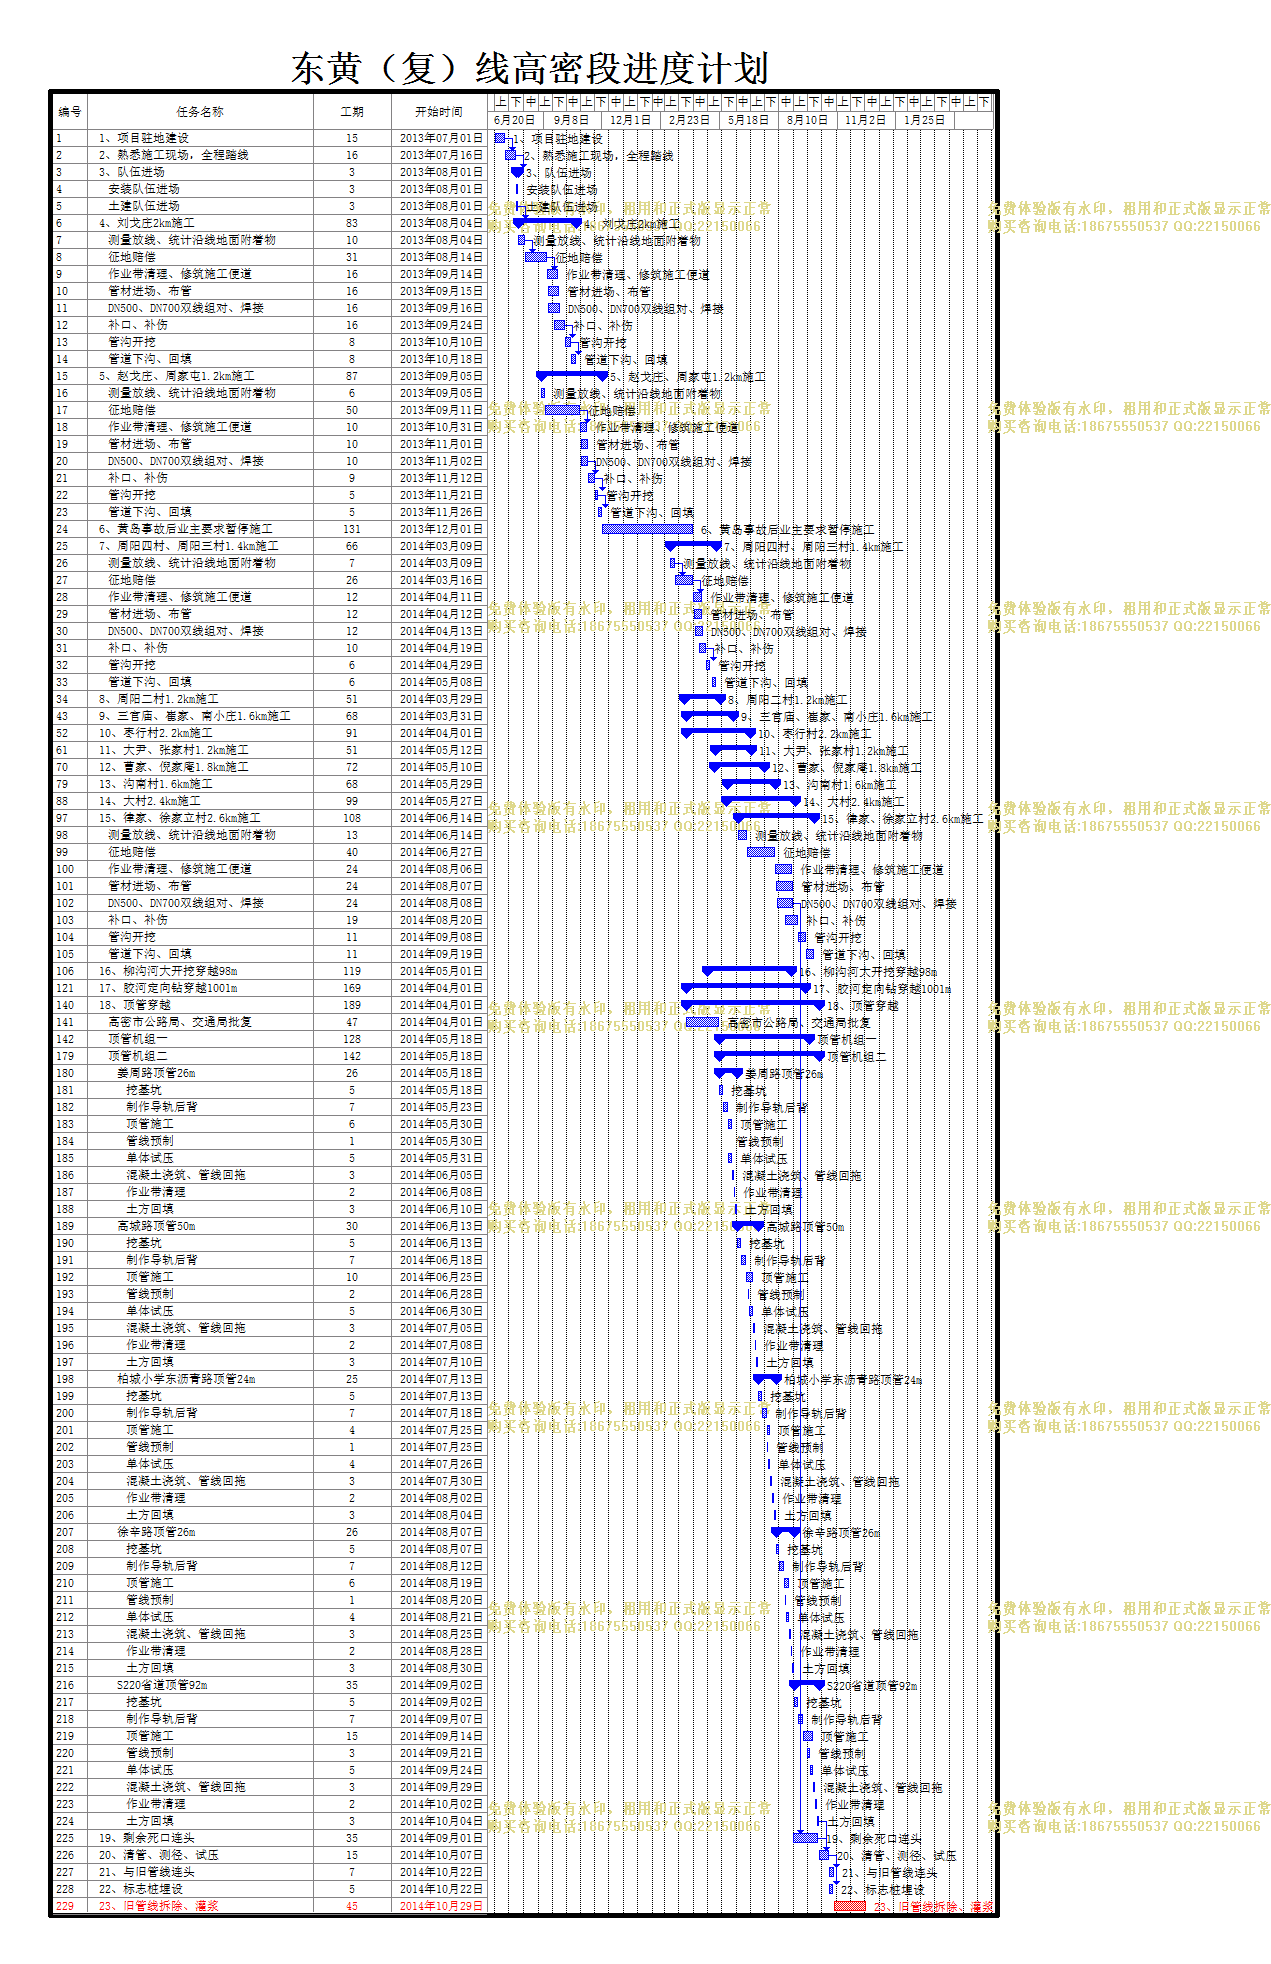This screenshot has width=1271, height=1964.
Task: Select table cell 16、柳沟河大开挖穿越98m
Action: tap(200, 971)
